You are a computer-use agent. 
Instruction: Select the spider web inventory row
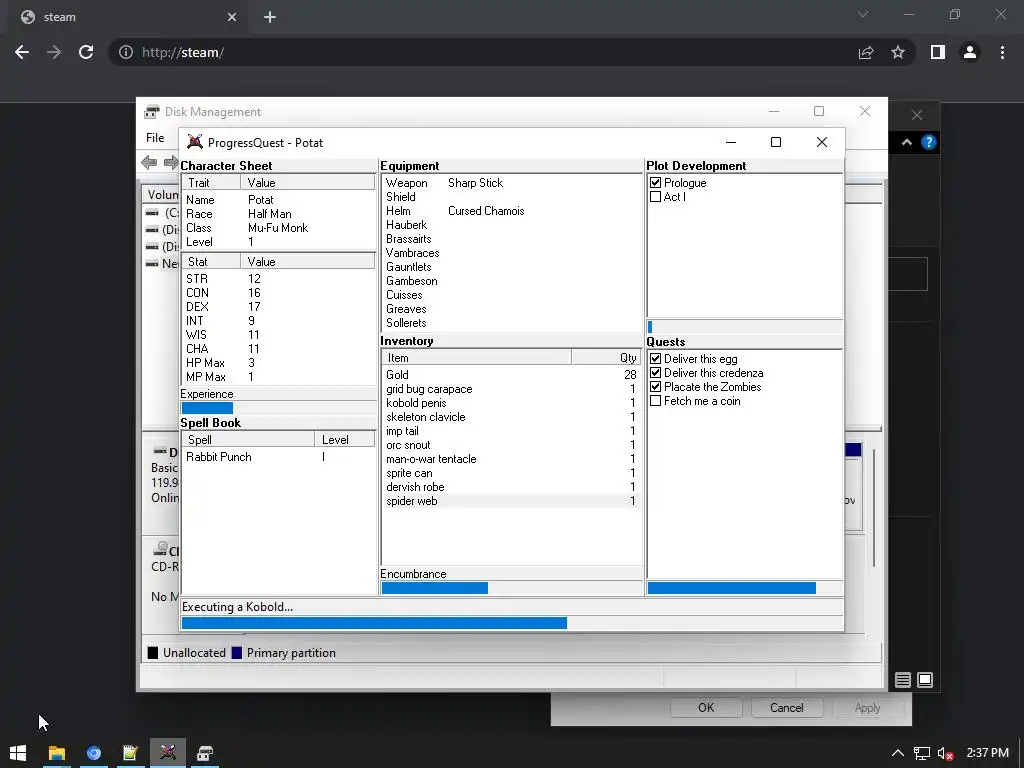511,501
